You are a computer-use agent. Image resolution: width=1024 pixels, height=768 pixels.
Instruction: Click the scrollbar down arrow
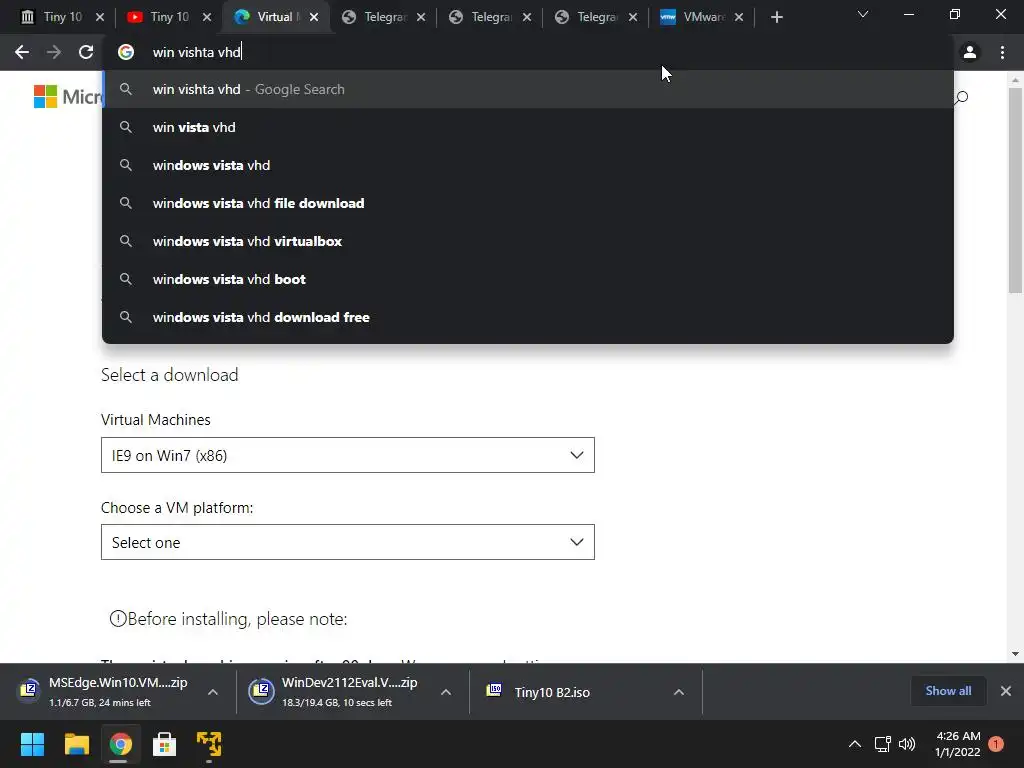point(1015,654)
